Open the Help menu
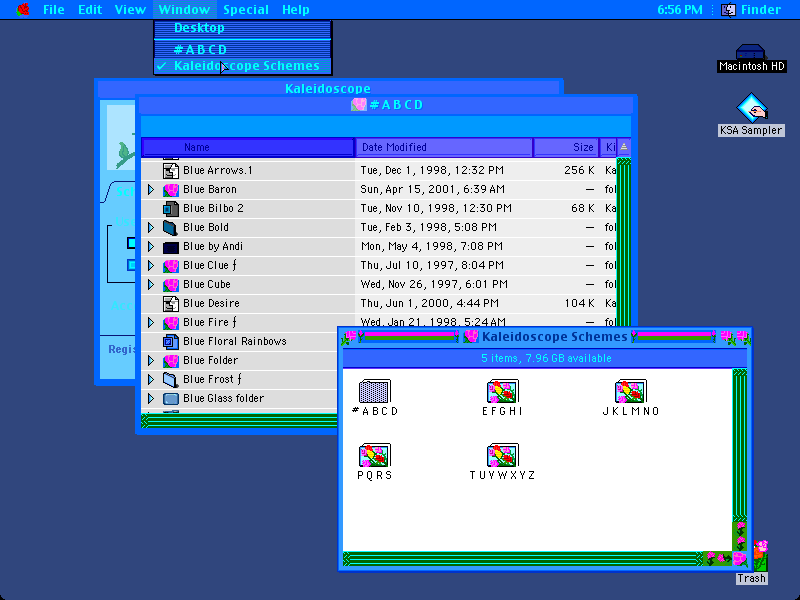Screen dimensions: 800x600 296,10
